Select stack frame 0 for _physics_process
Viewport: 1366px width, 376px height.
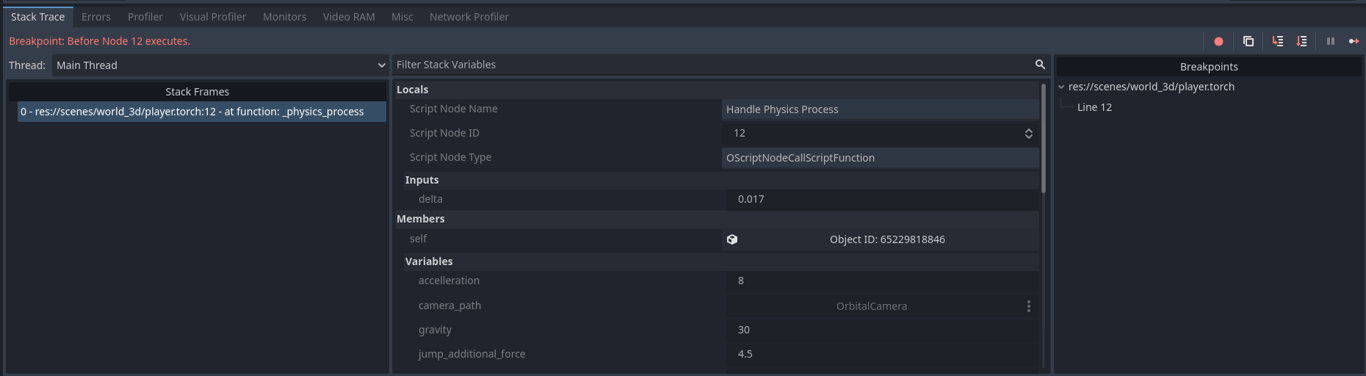pos(202,112)
